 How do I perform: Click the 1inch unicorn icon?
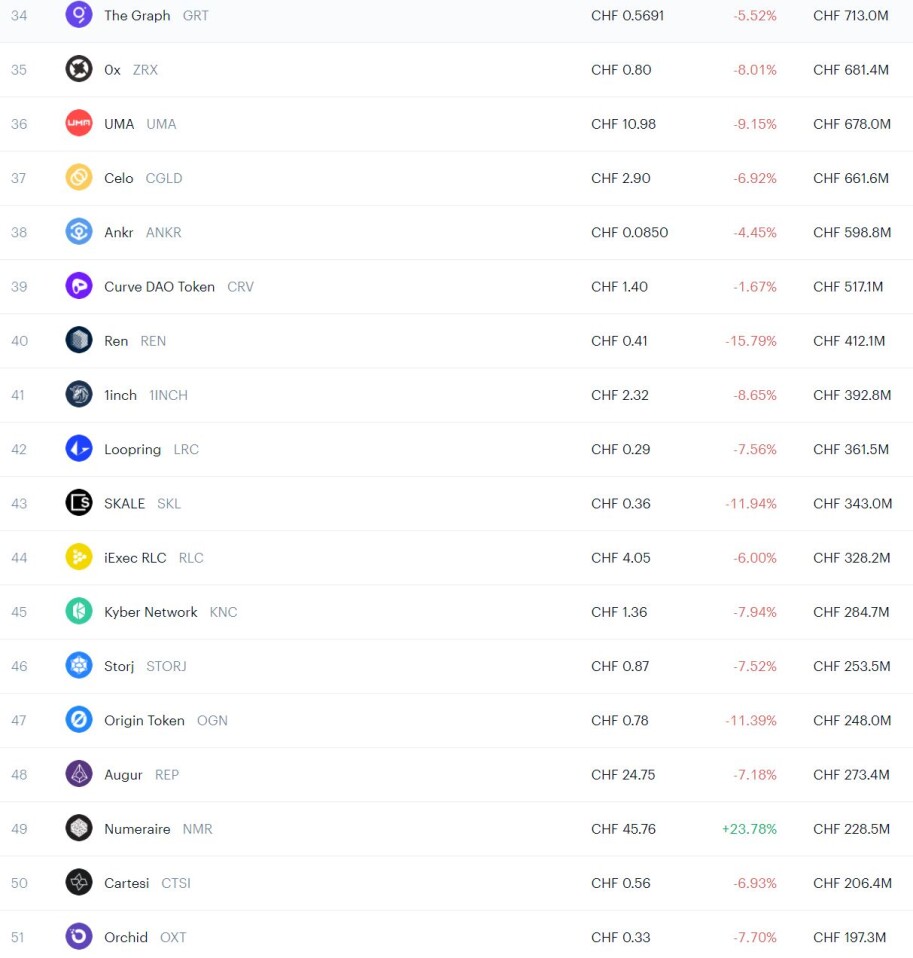(79, 394)
